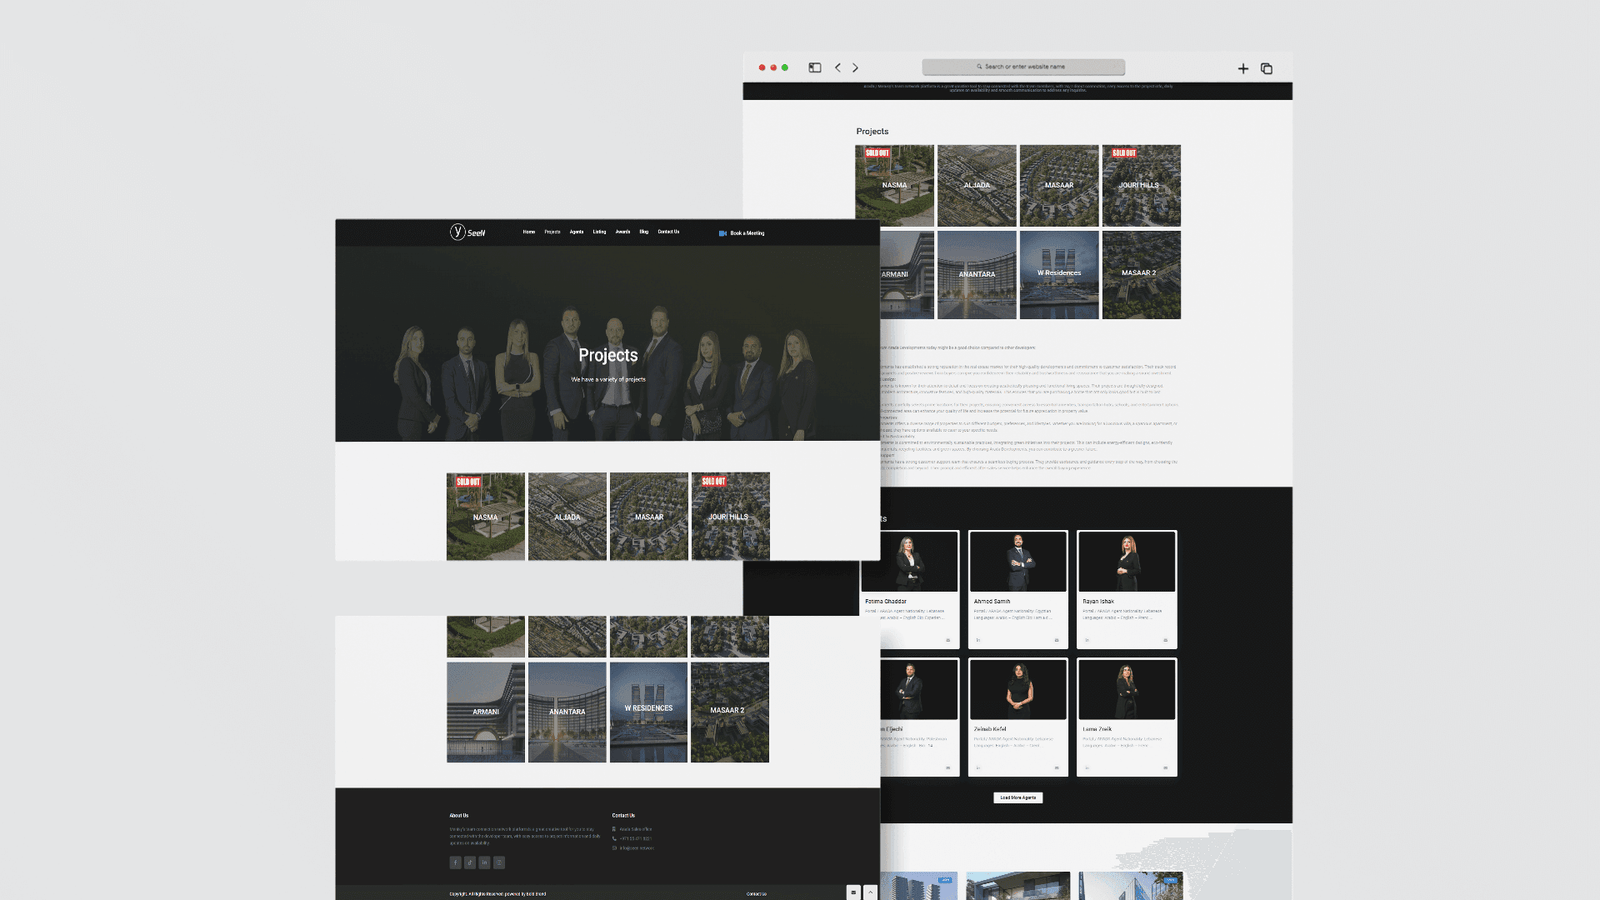
Task: Click the Contact Us header link
Action: point(668,232)
